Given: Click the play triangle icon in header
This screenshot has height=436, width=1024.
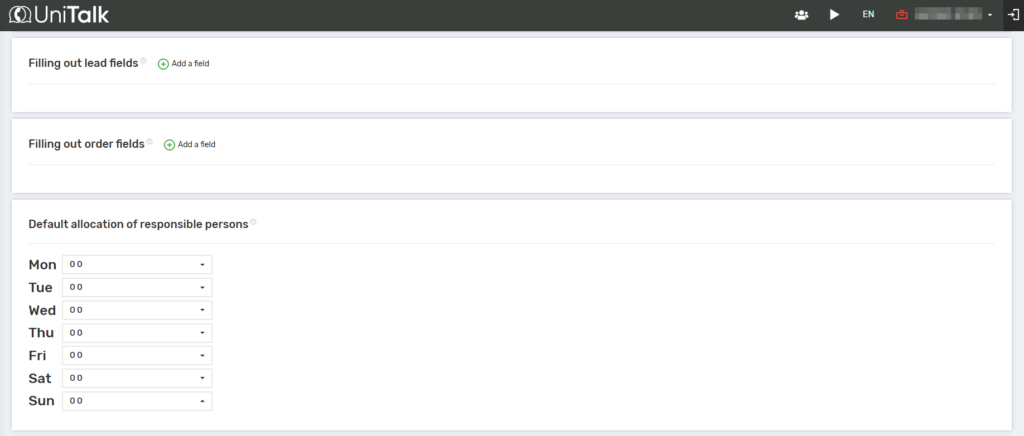Looking at the screenshot, I should click(x=834, y=15).
